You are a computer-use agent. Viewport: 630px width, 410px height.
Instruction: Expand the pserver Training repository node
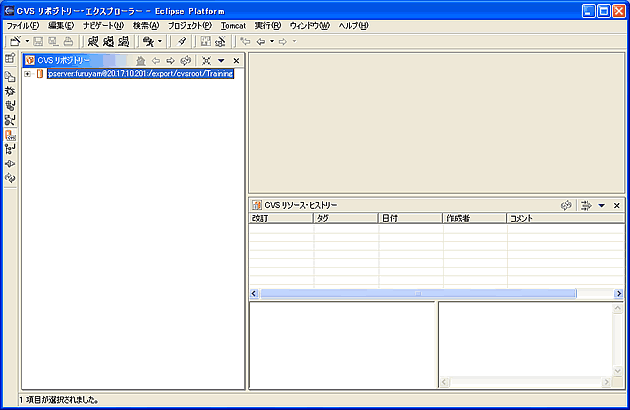pyautogui.click(x=27, y=74)
